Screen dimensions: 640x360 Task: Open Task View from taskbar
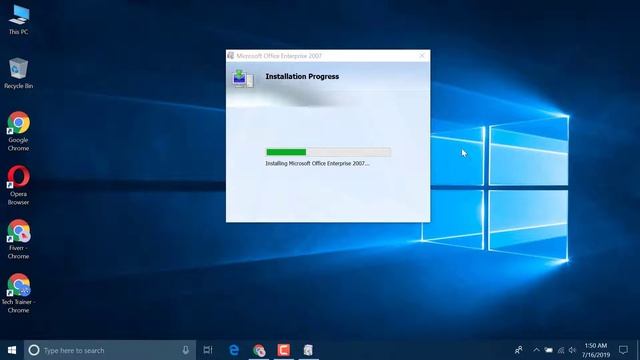pos(208,350)
